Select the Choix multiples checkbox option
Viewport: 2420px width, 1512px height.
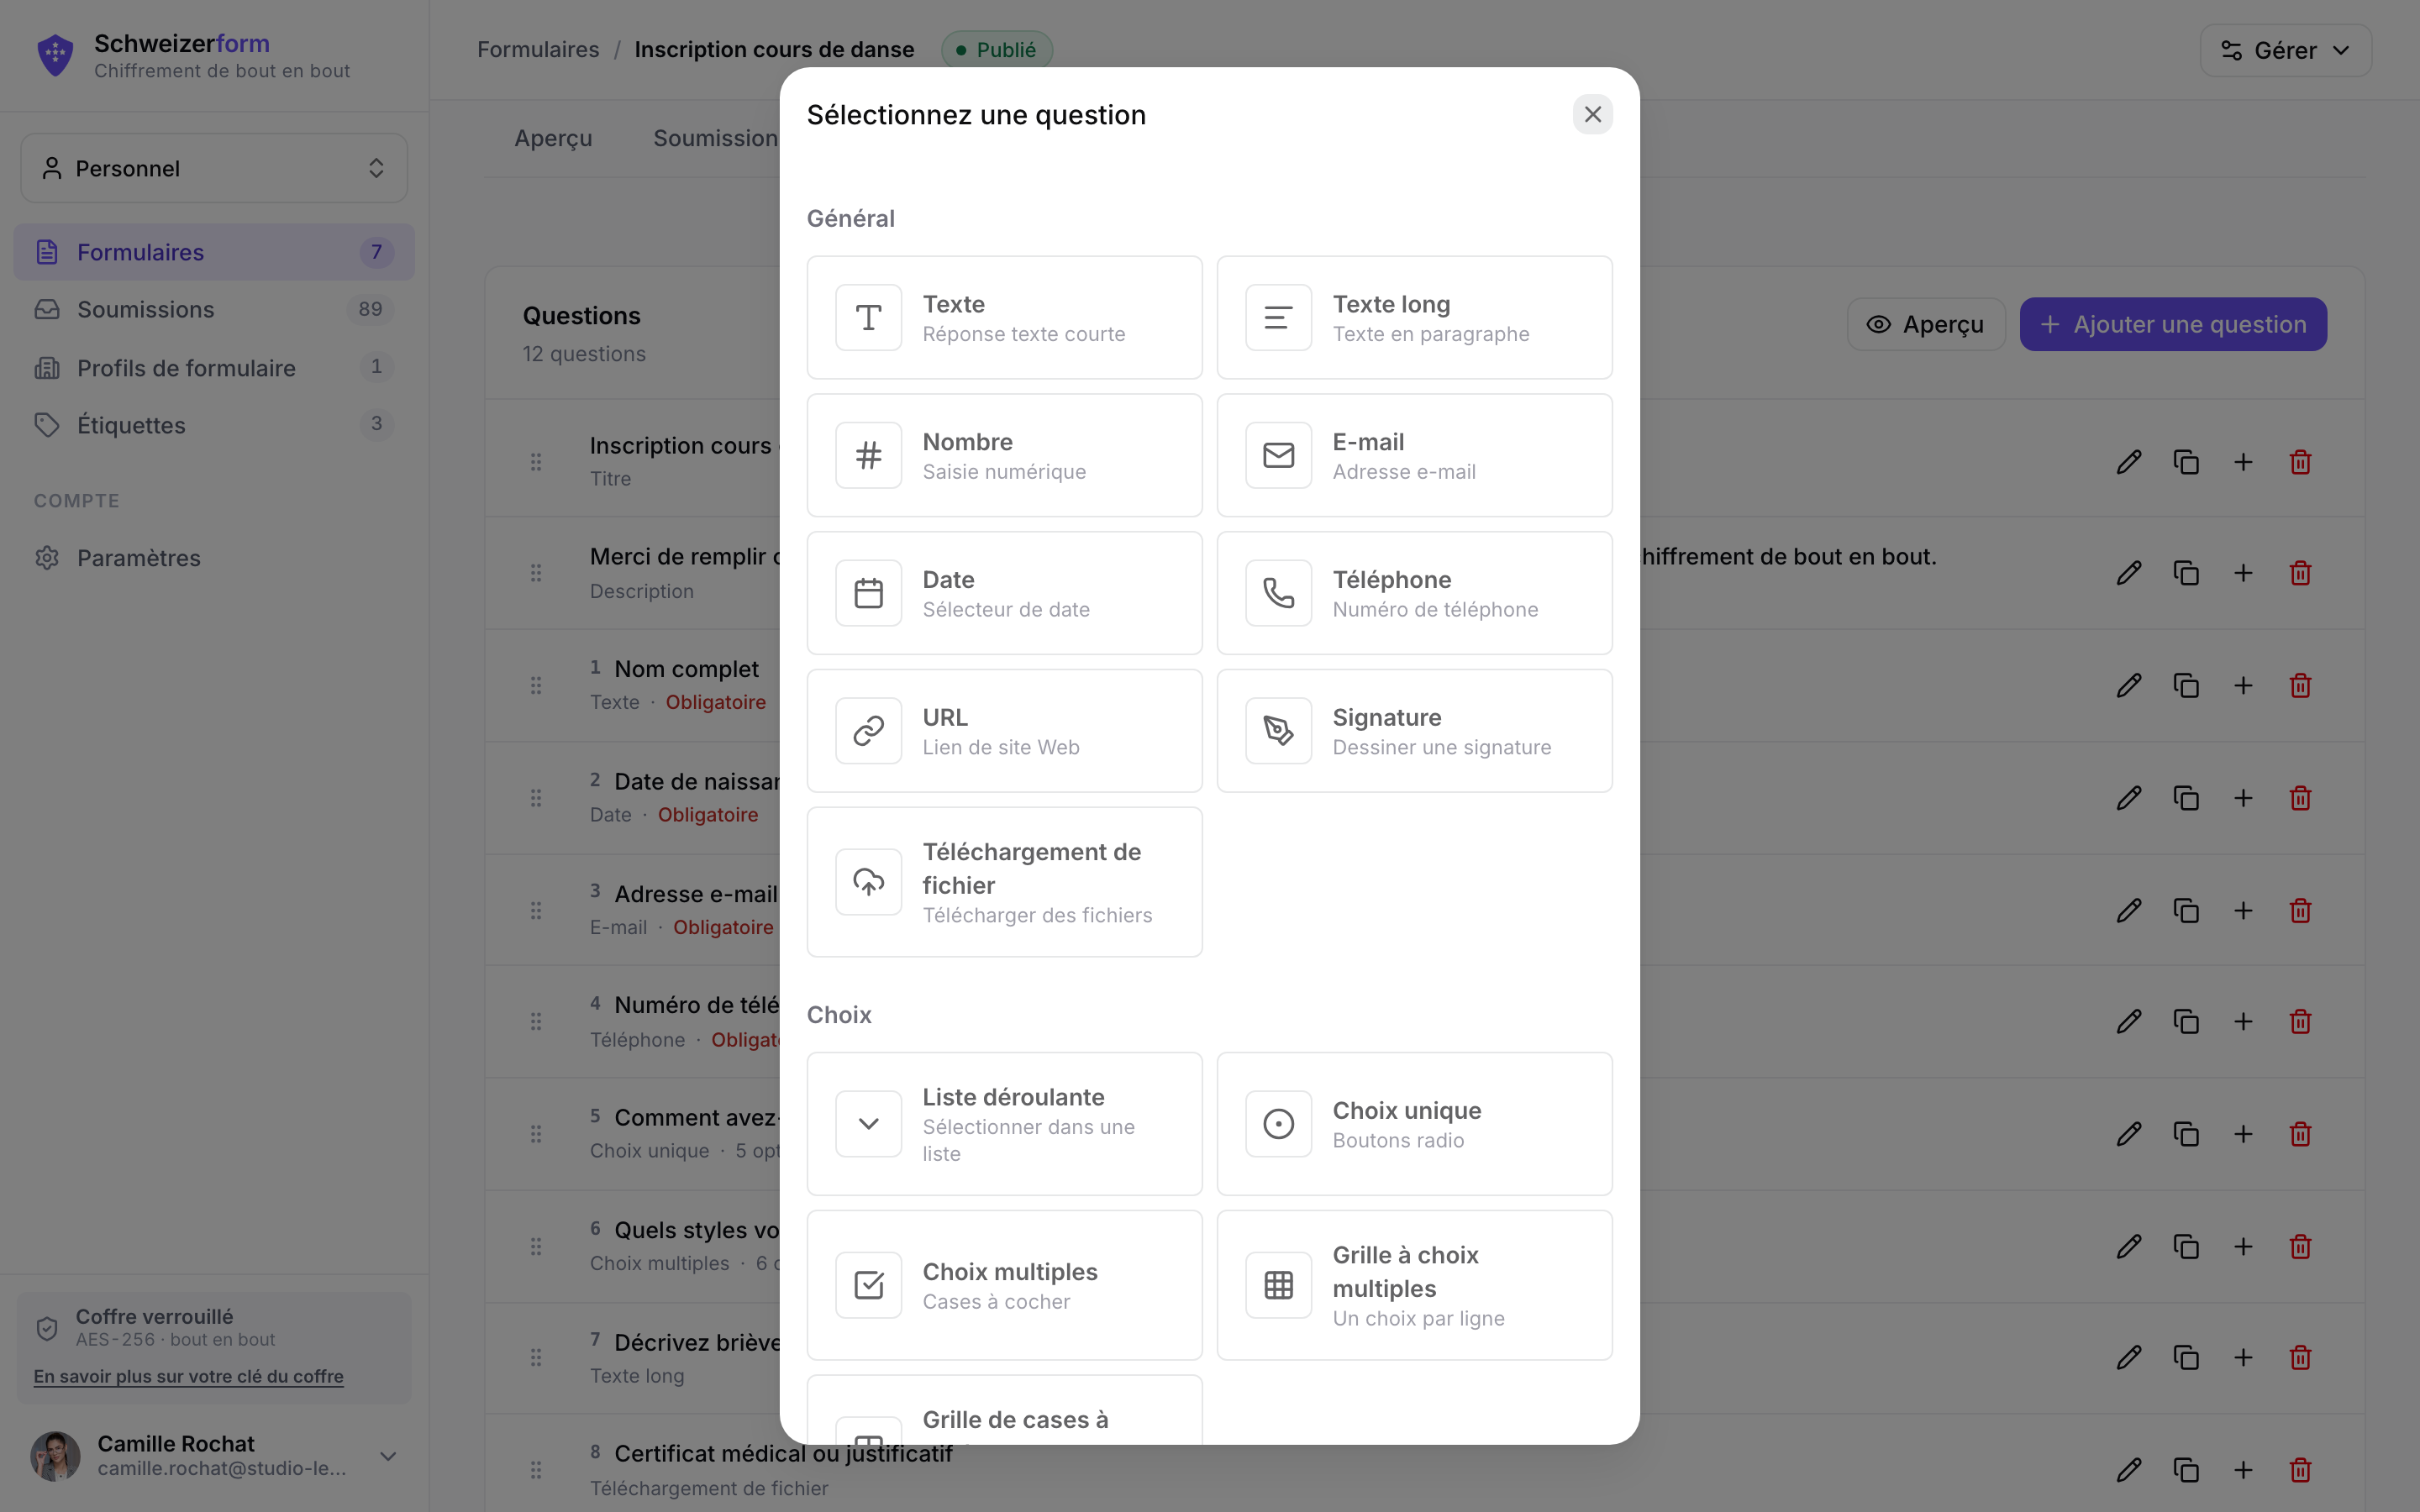click(x=1004, y=1285)
